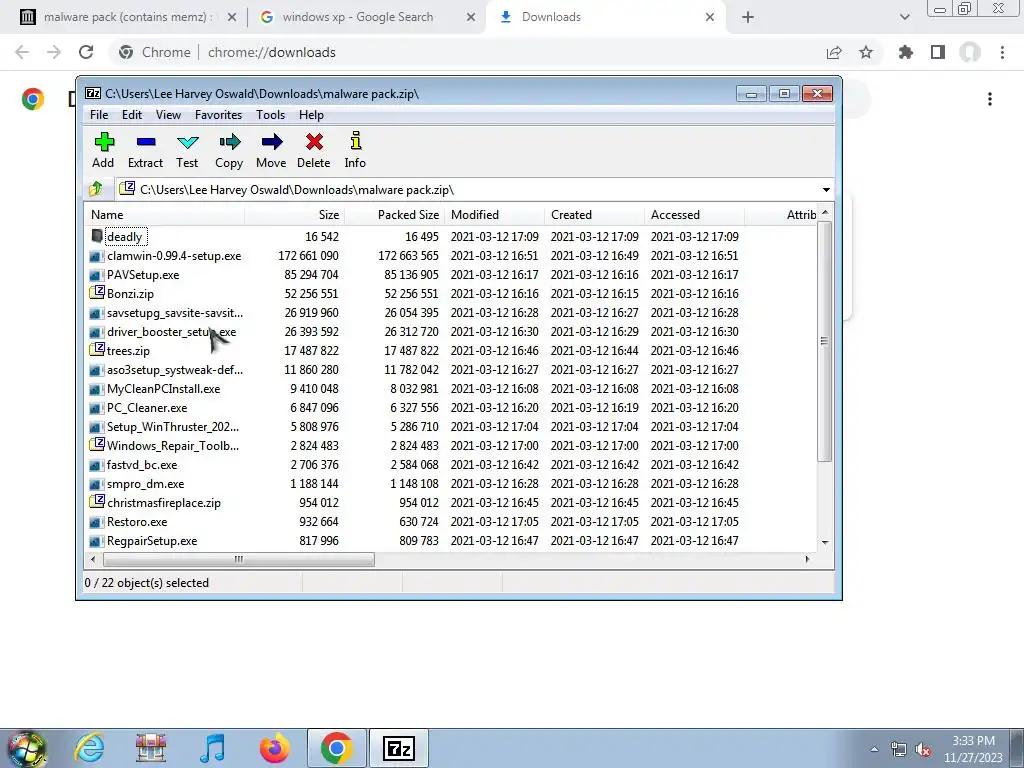Open the Edit menu
This screenshot has width=1024, height=768.
[132, 115]
